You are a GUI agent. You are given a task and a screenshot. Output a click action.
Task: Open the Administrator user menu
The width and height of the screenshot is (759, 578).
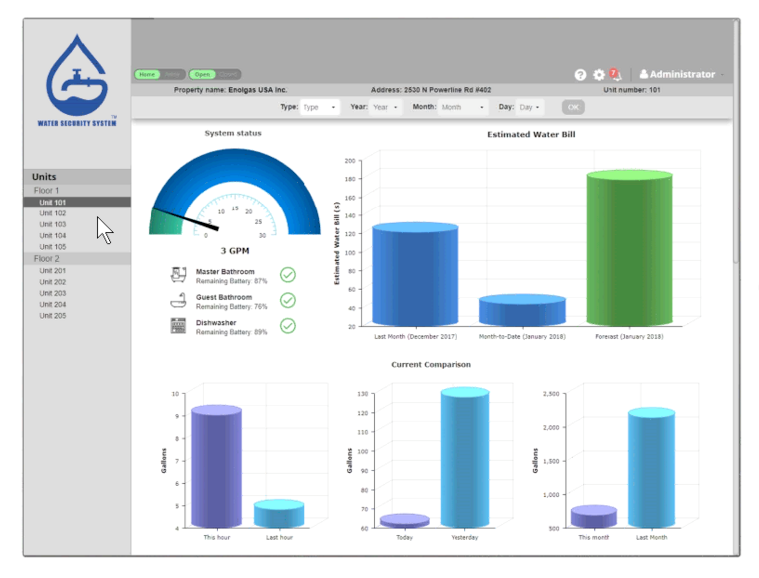pos(680,75)
